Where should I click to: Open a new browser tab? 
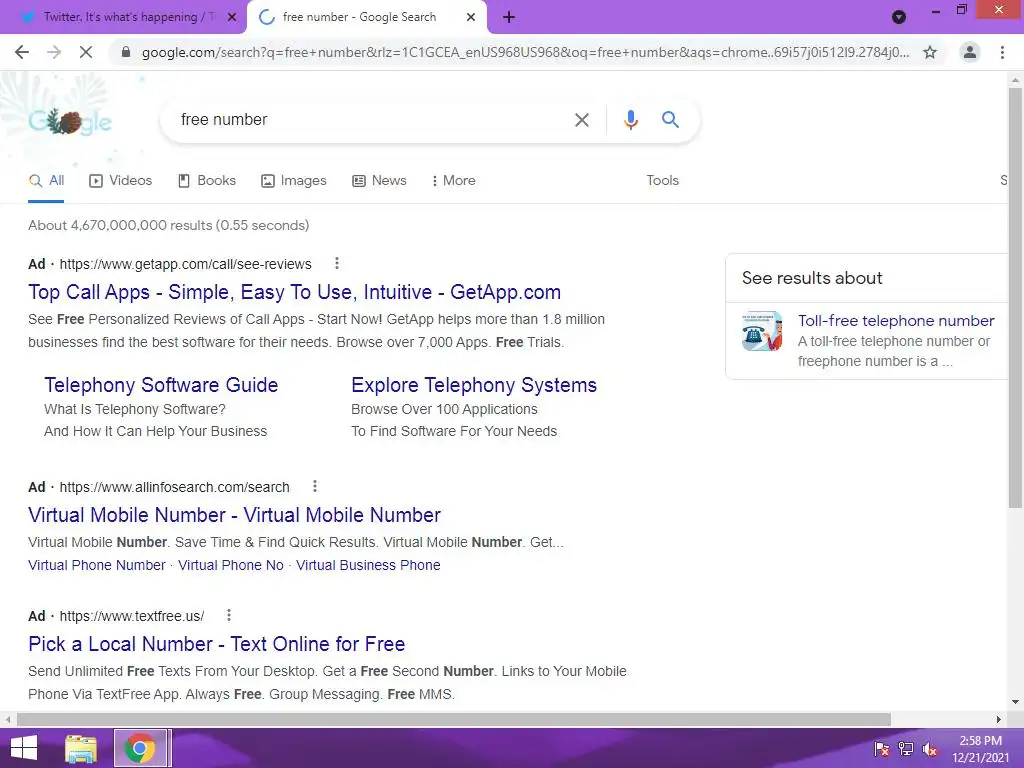point(509,18)
